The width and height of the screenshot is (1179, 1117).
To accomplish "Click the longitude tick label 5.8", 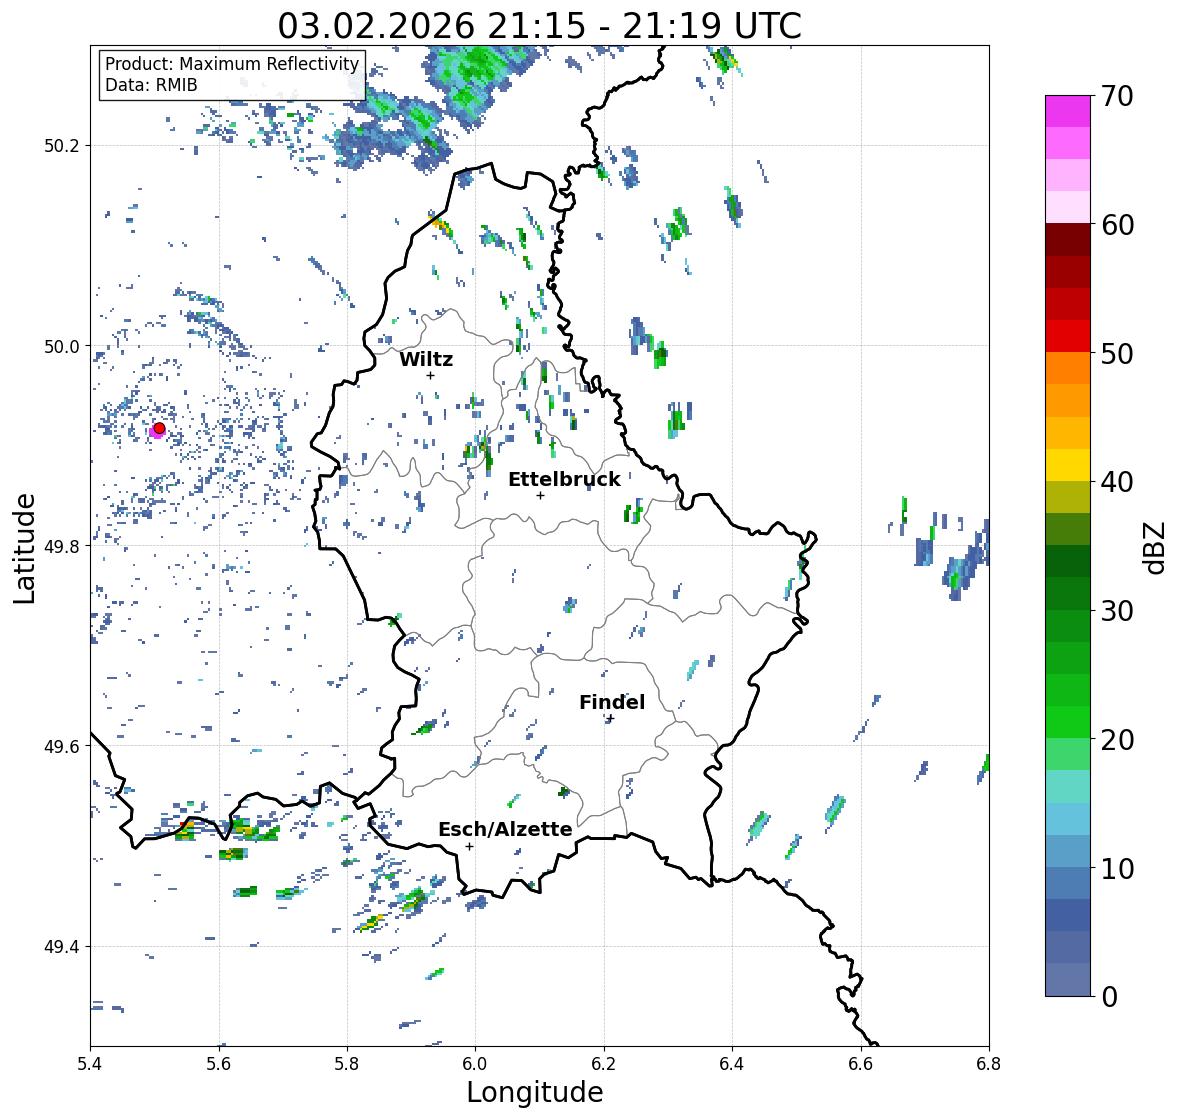I will [x=347, y=1064].
